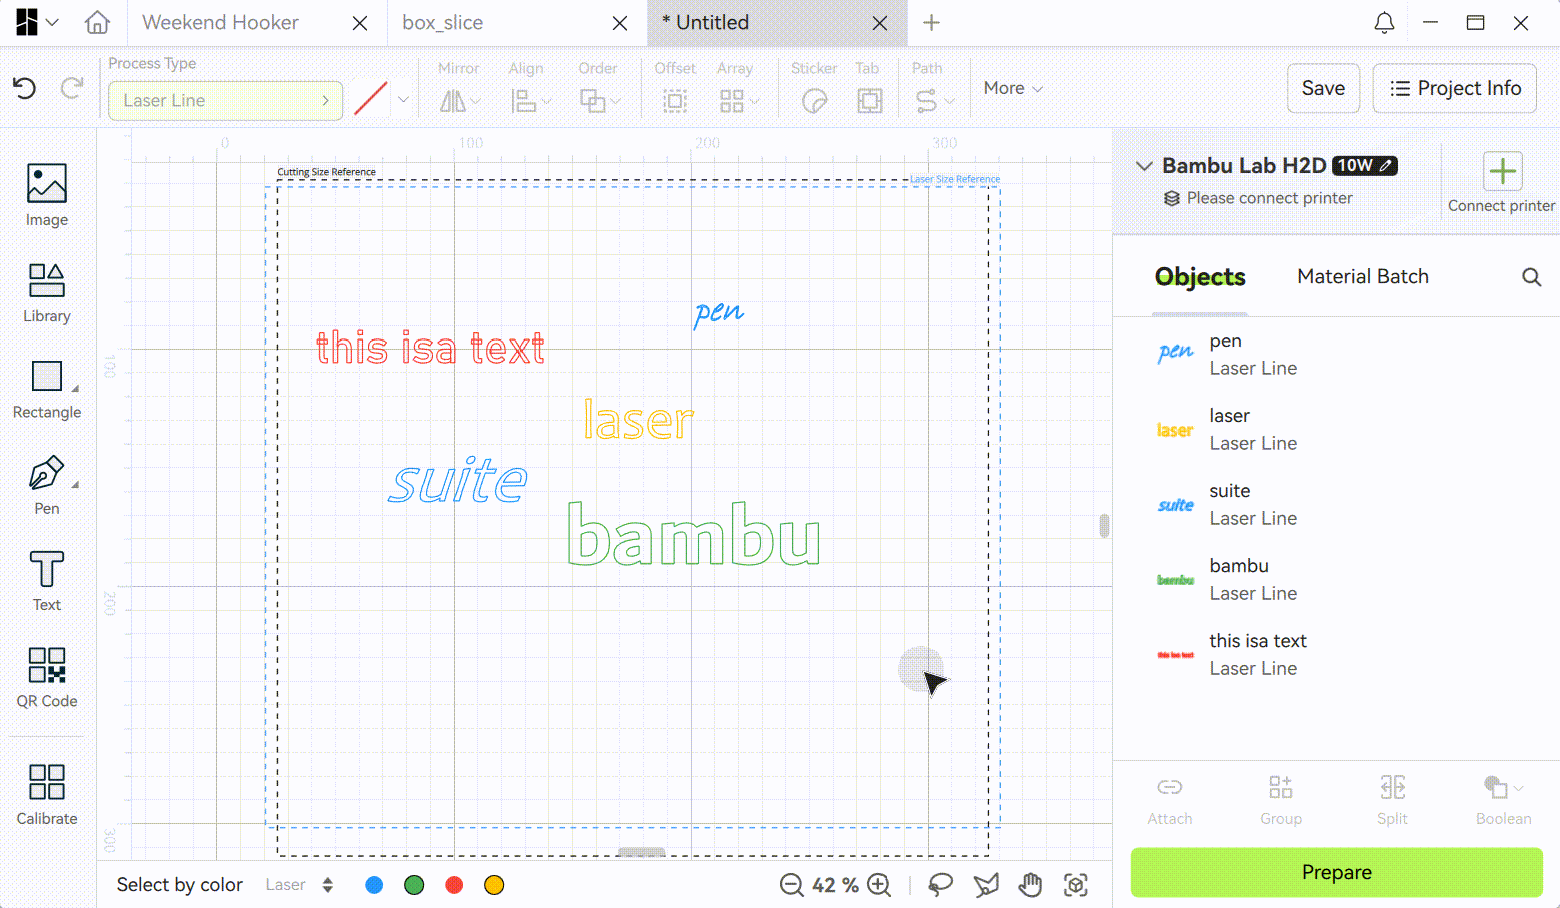This screenshot has height=908, width=1560.
Task: Open the line color dropdown arrow
Action: tap(403, 100)
